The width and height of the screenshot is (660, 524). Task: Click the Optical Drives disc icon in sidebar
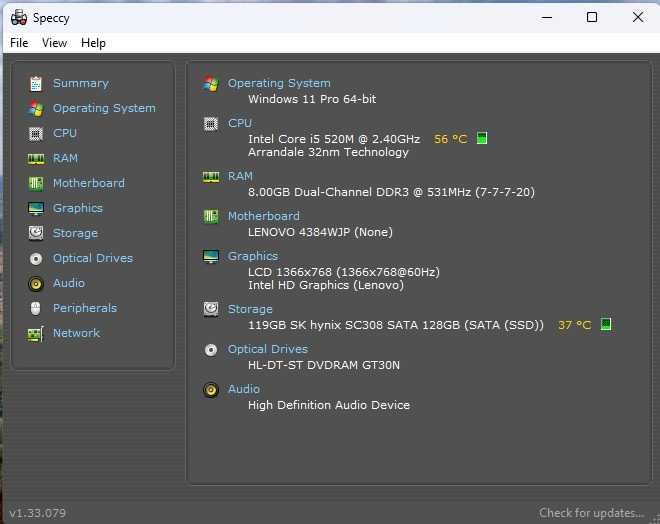36,258
